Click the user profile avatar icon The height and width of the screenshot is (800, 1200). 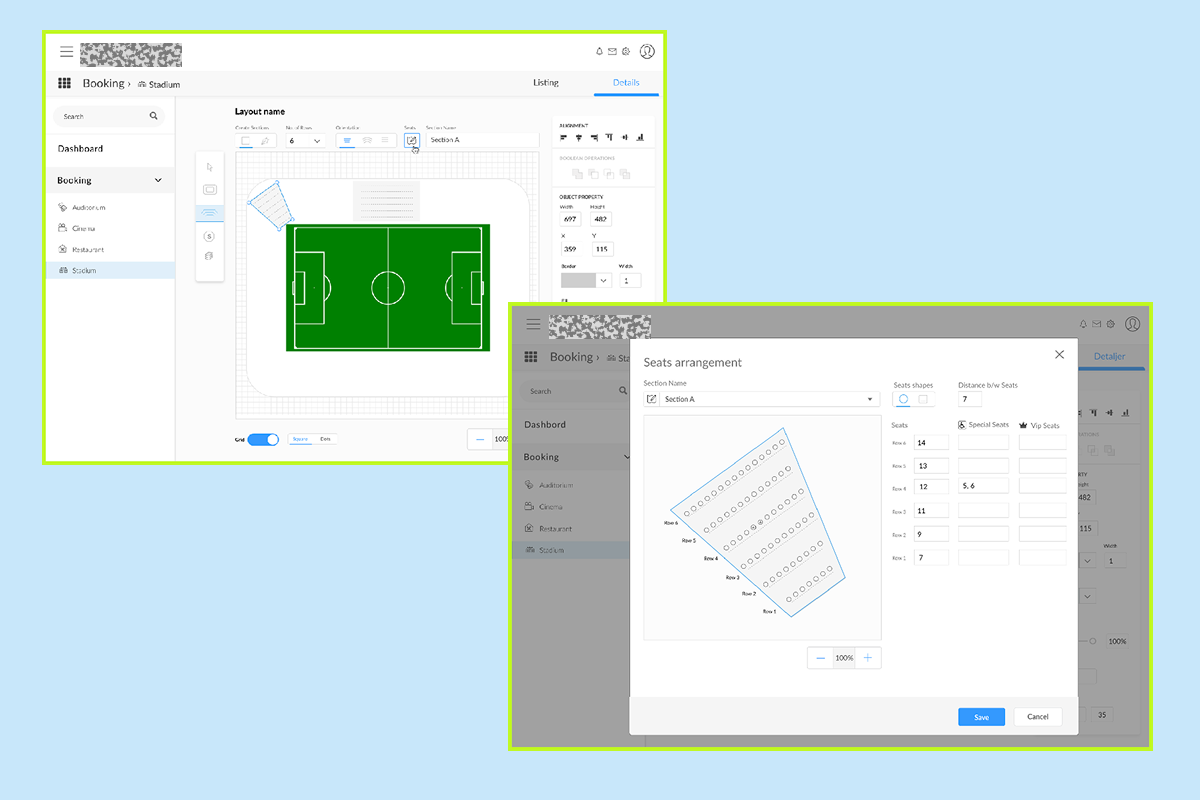click(x=647, y=51)
